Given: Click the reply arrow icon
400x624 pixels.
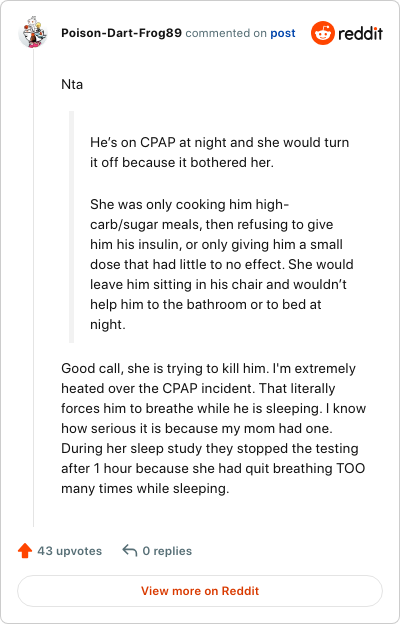Looking at the screenshot, I should pyautogui.click(x=130, y=551).
